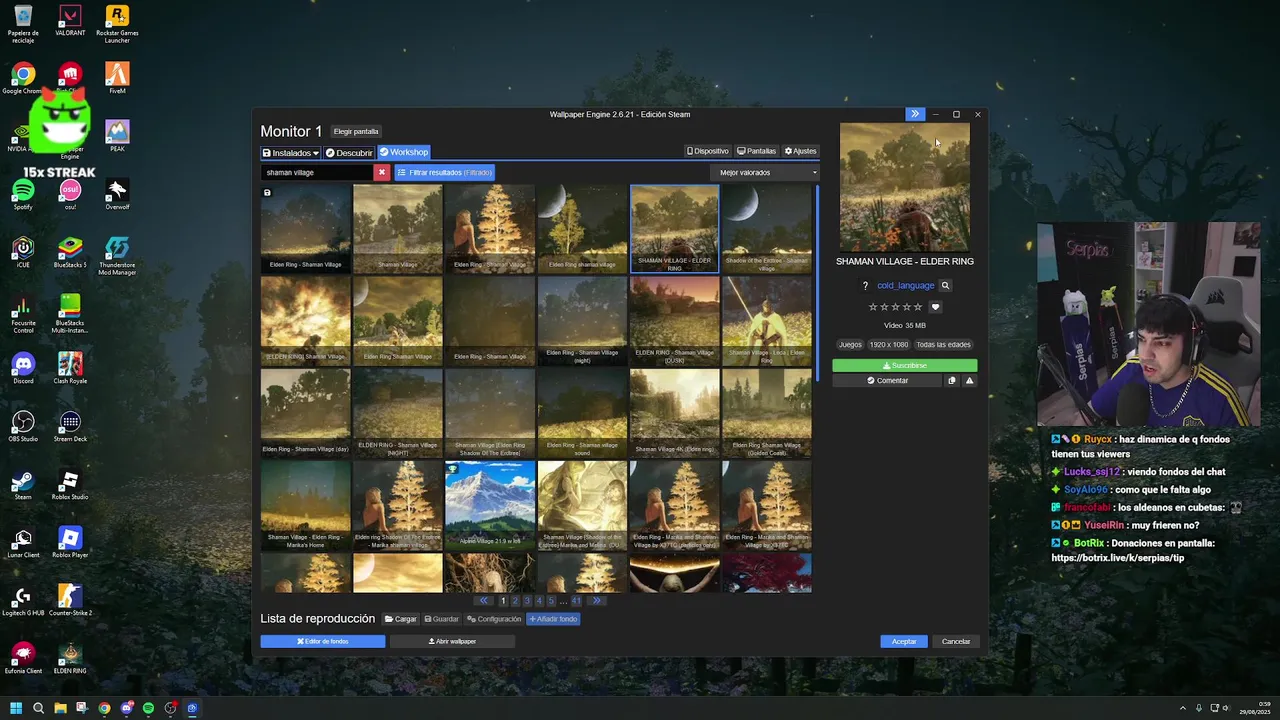Click Abrir wallpaper button

coord(452,641)
